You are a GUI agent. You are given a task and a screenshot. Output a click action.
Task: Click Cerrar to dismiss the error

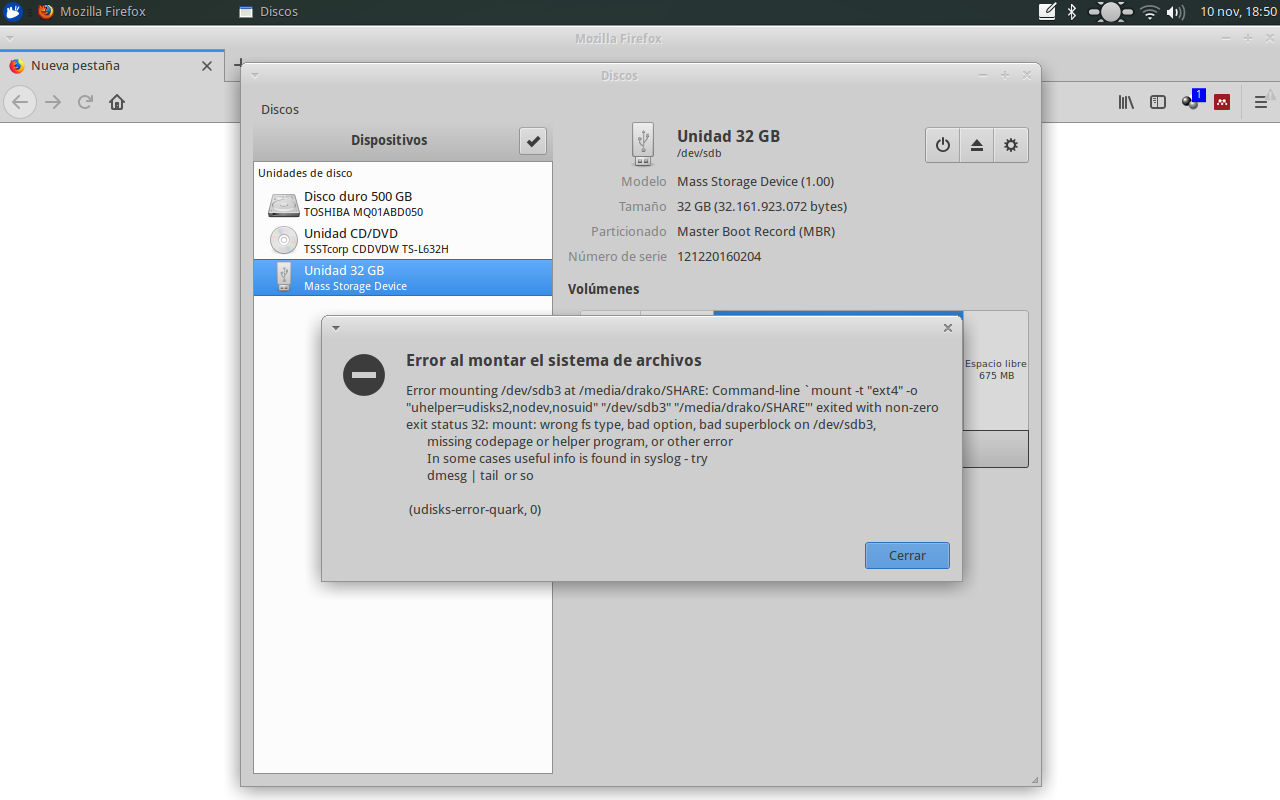tap(907, 555)
